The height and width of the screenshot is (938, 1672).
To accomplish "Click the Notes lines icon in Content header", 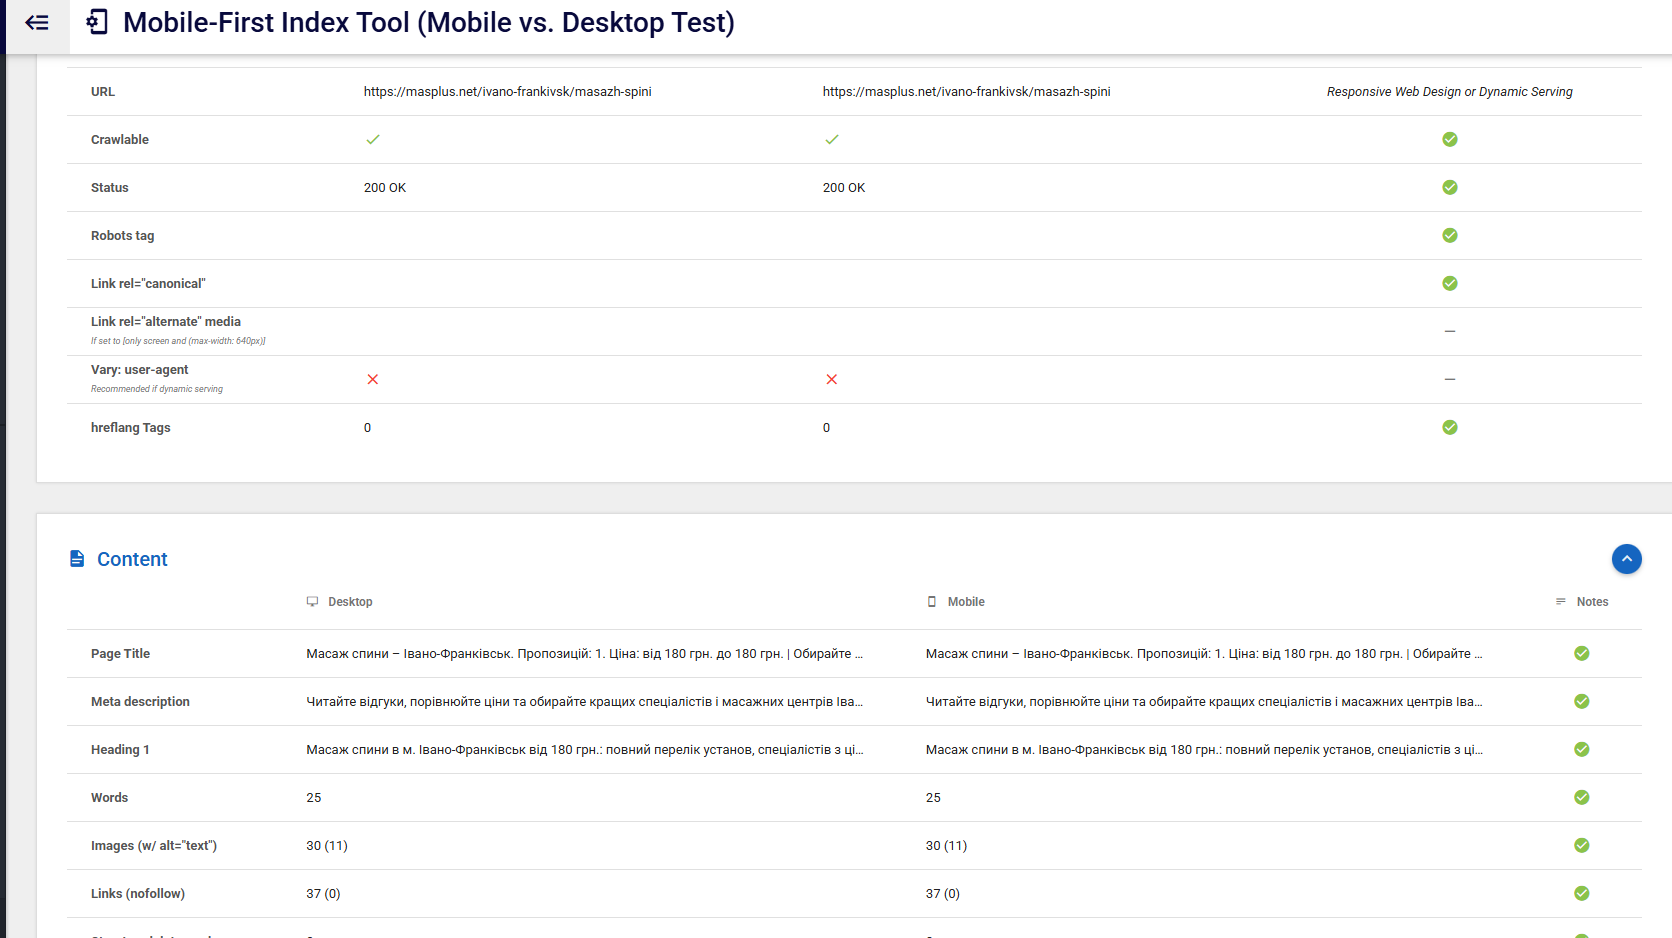I will click(1560, 602).
